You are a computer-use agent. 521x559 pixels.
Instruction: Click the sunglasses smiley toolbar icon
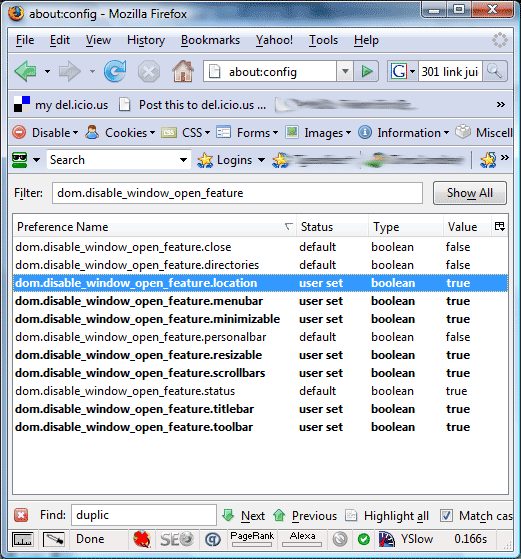20,160
